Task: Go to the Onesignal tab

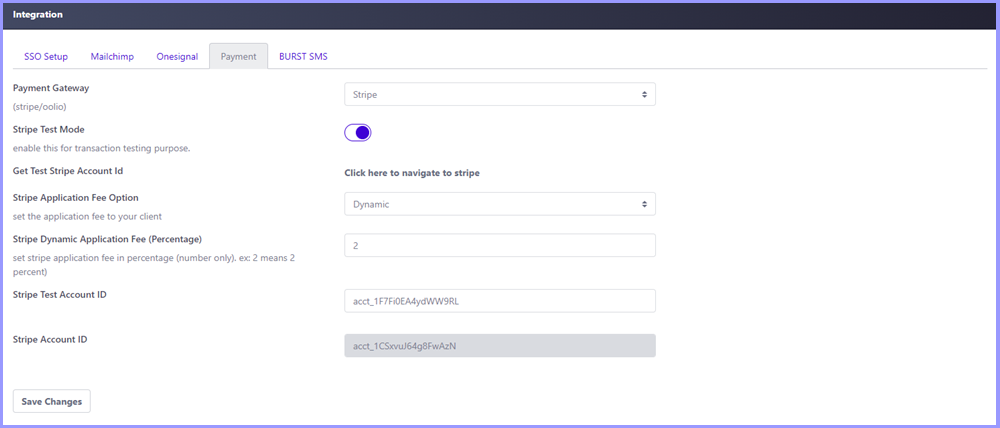Action: (177, 56)
